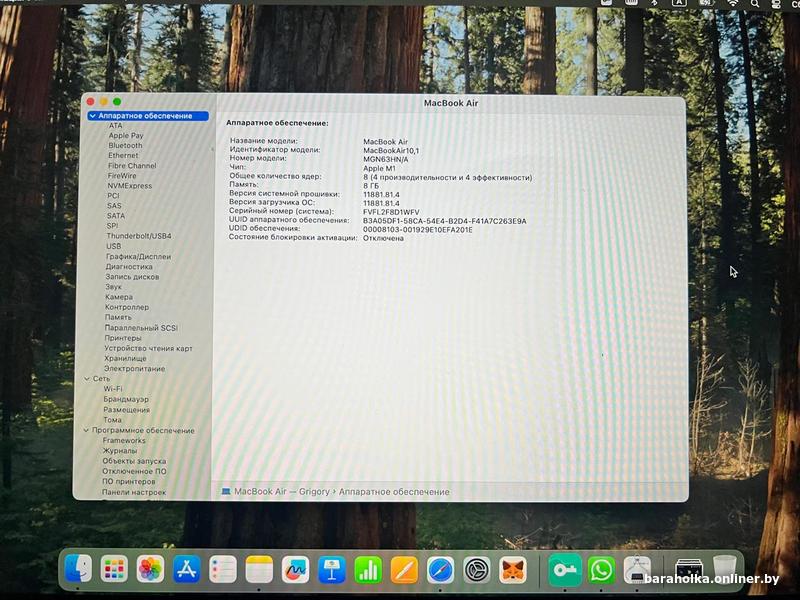
Task: Open the Trash in the Dock
Action: point(724,568)
